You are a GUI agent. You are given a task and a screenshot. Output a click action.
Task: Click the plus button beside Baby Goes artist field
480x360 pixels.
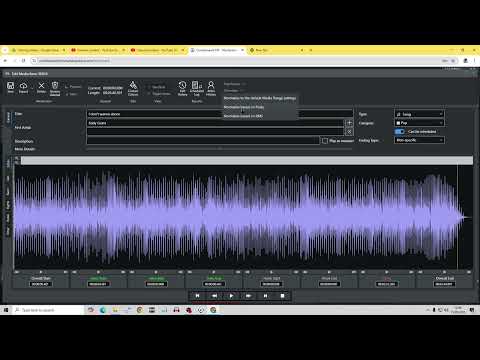[x=349, y=123]
